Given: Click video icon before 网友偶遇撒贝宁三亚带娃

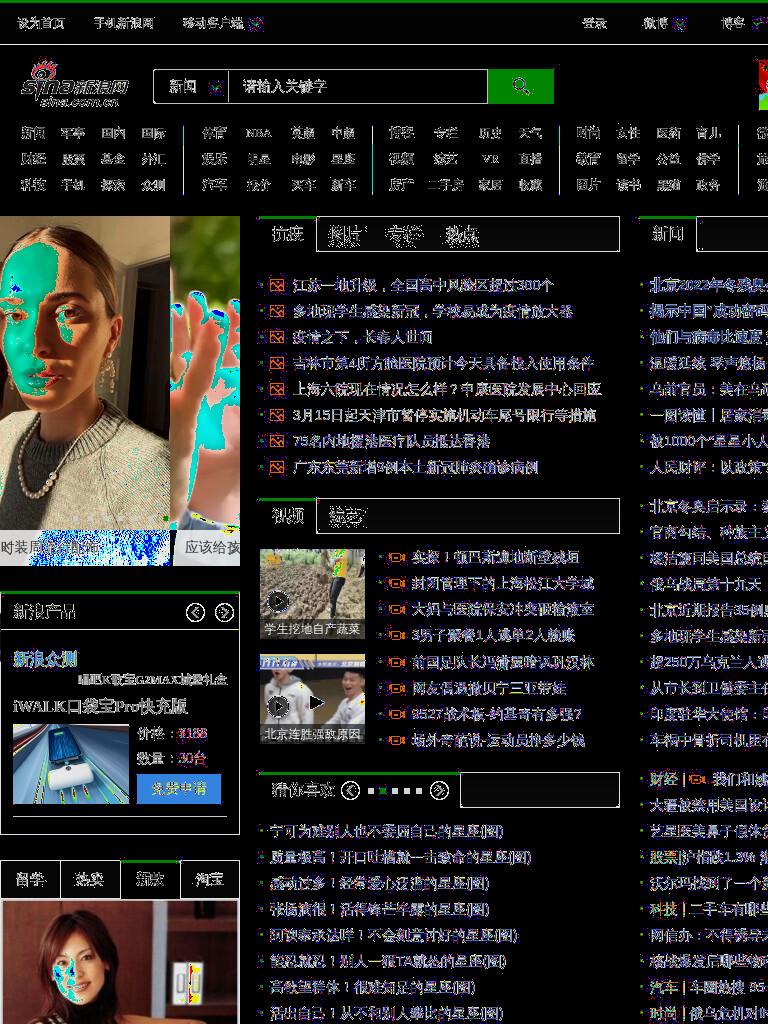Looking at the screenshot, I should click(396, 688).
